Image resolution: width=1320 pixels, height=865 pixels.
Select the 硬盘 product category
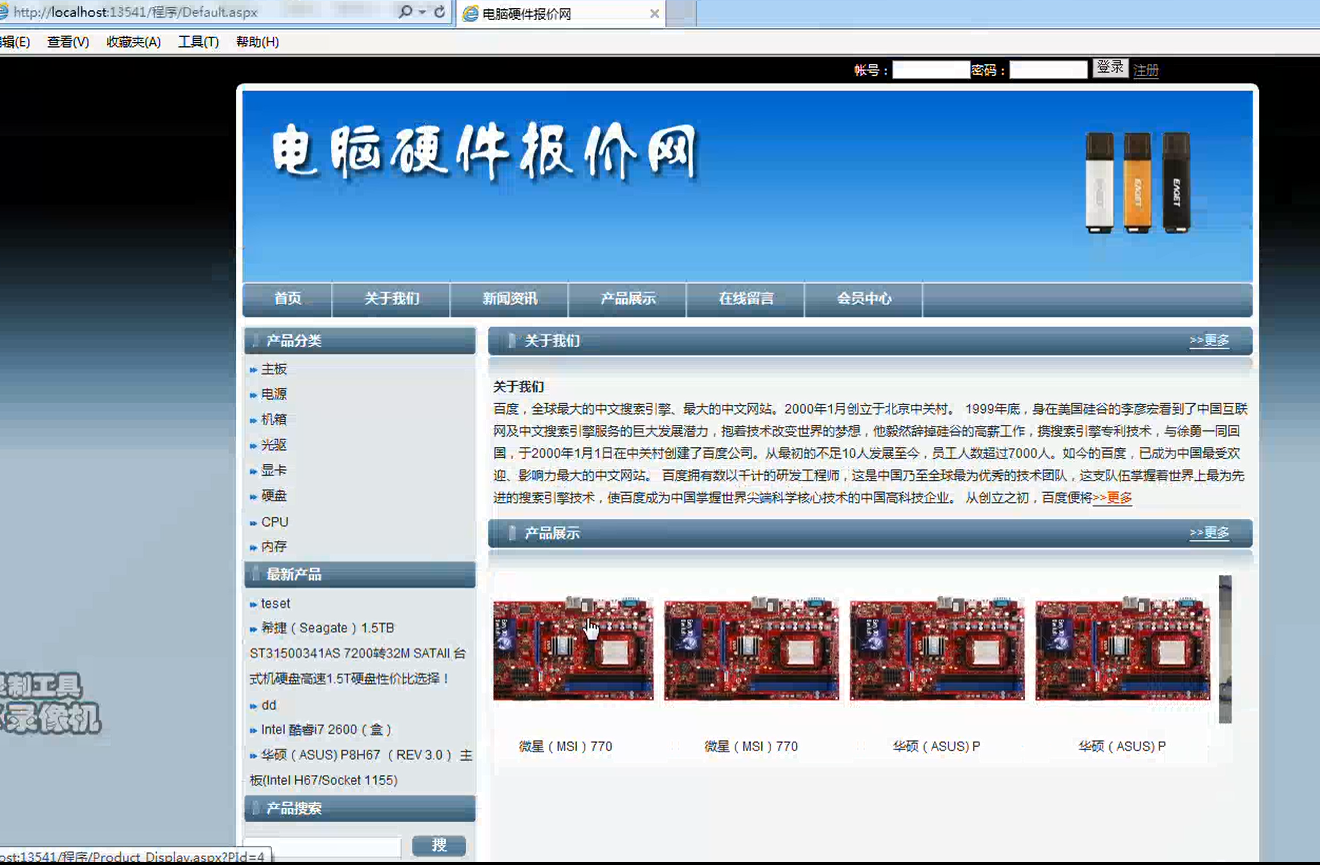point(274,496)
